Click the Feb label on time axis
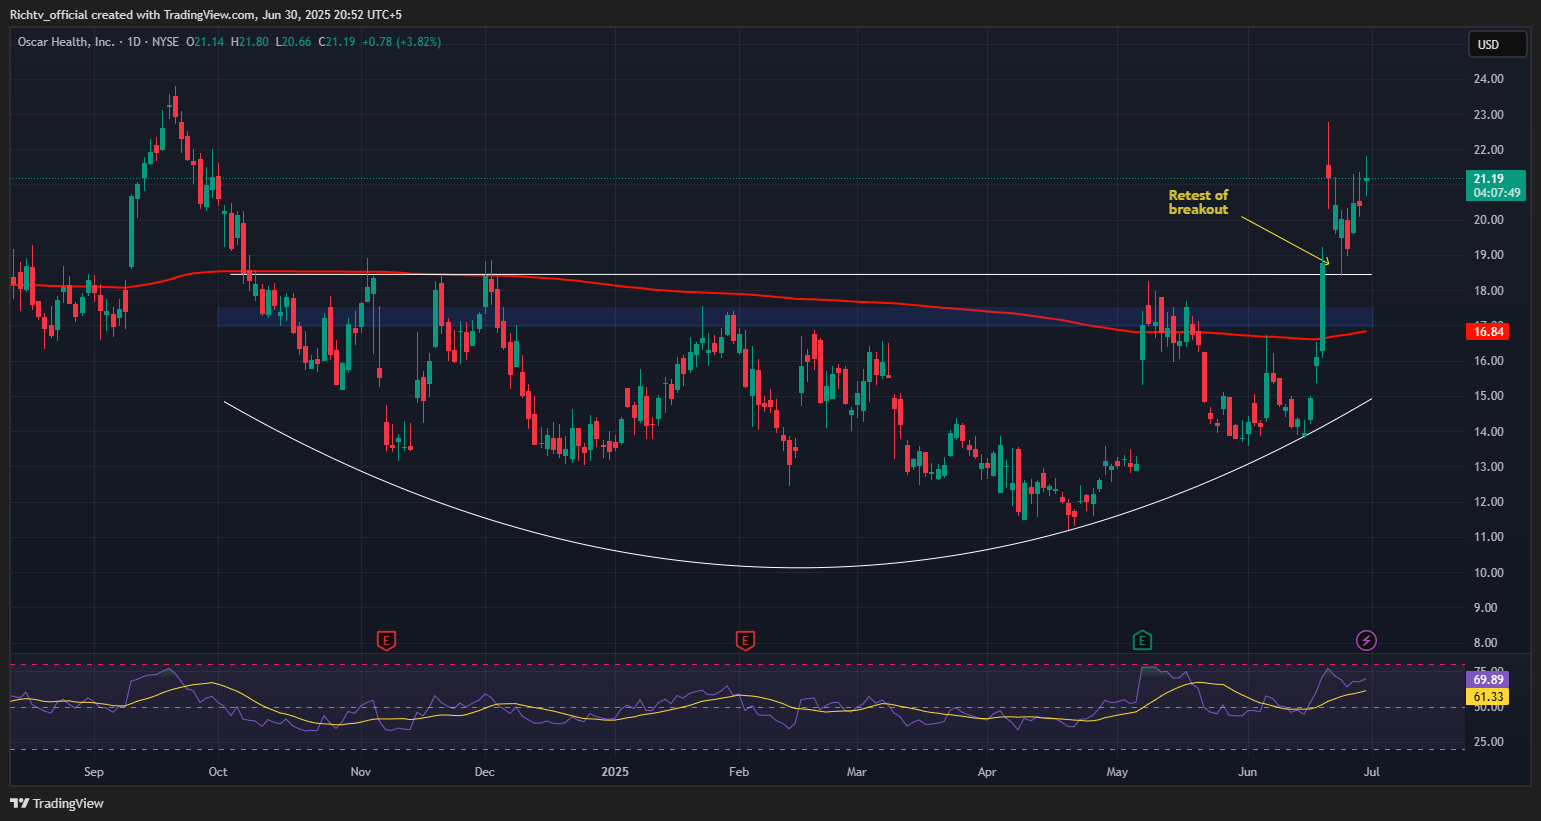The width and height of the screenshot is (1541, 821). point(739,772)
